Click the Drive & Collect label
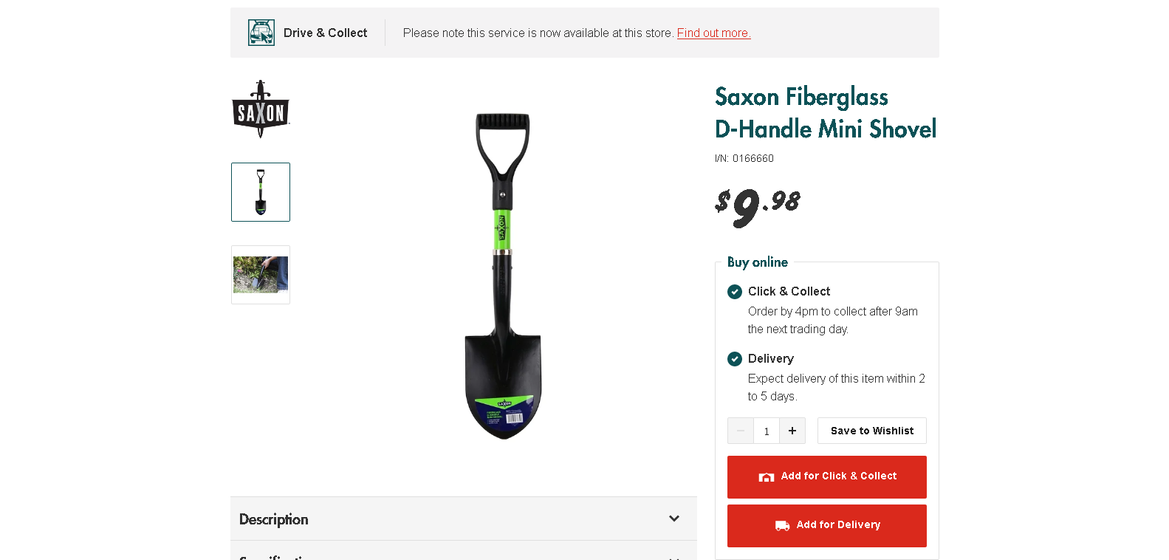 pyautogui.click(x=325, y=33)
